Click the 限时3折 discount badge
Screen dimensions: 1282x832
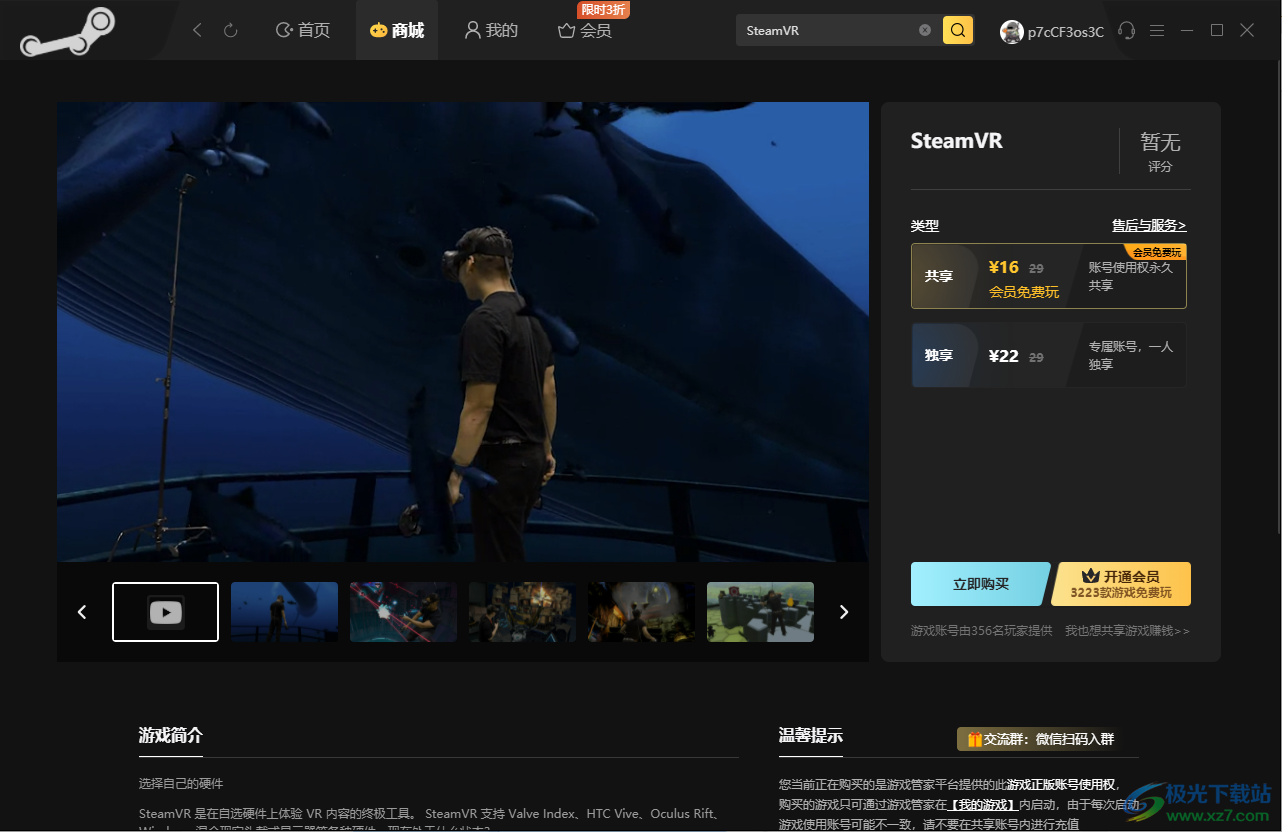click(604, 9)
